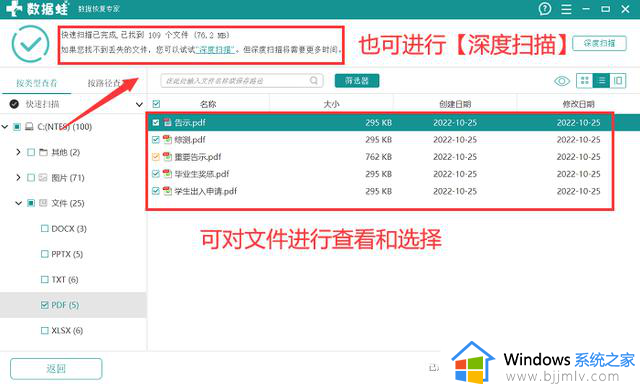
Task: Click the PDF icon of 告示.pdf
Action: [x=167, y=122]
